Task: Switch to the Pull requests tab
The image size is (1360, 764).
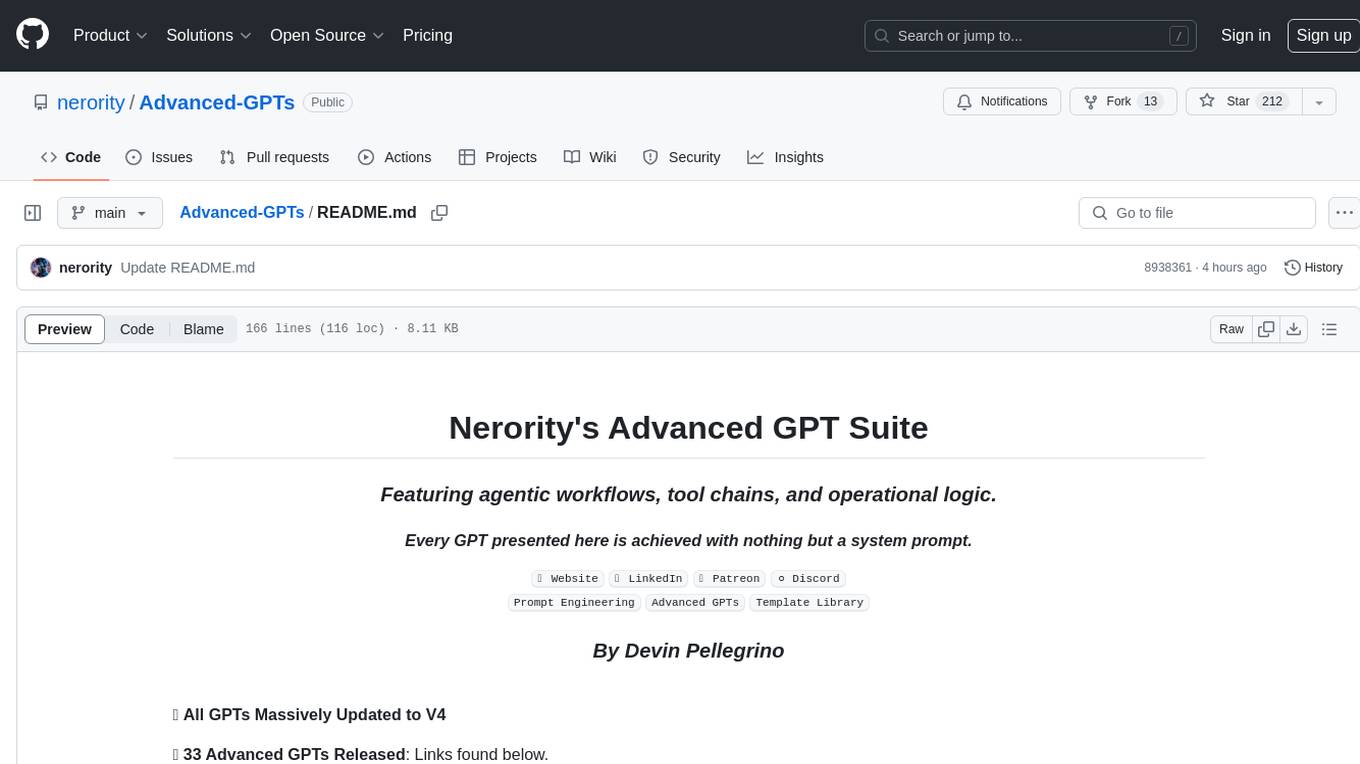Action: [274, 157]
